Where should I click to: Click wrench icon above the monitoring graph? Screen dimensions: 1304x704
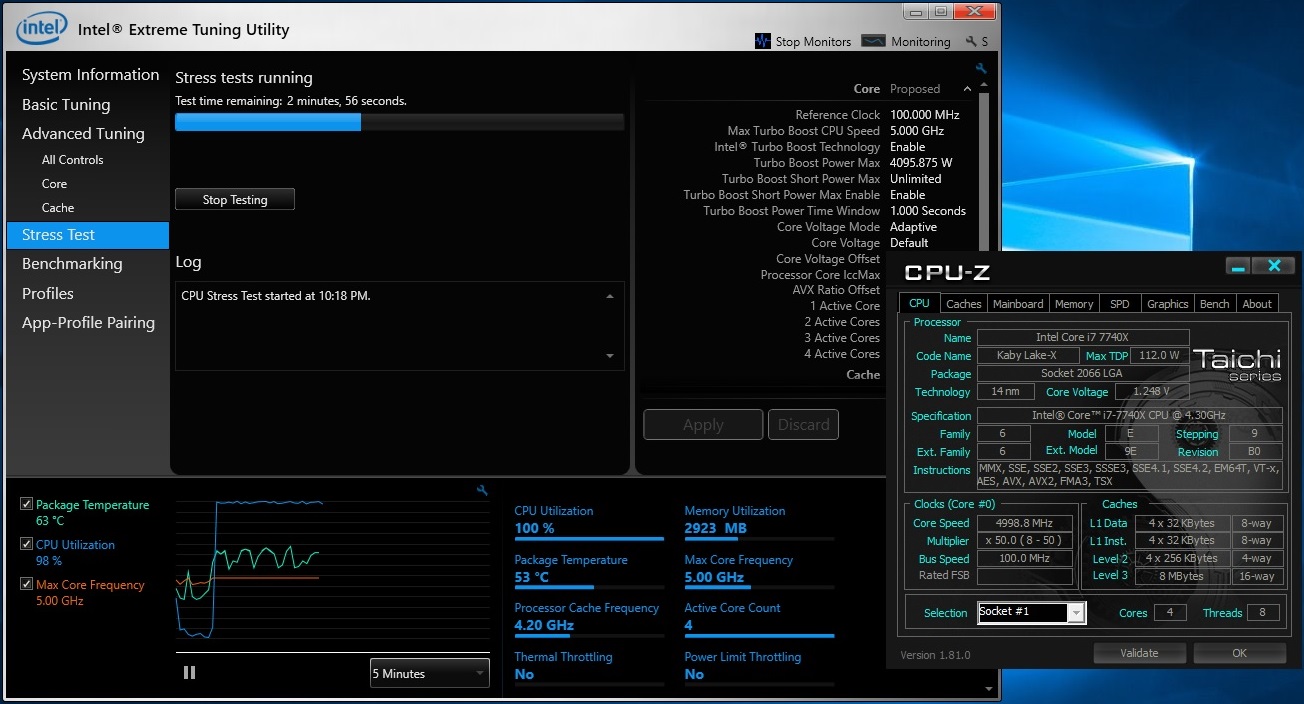point(482,490)
